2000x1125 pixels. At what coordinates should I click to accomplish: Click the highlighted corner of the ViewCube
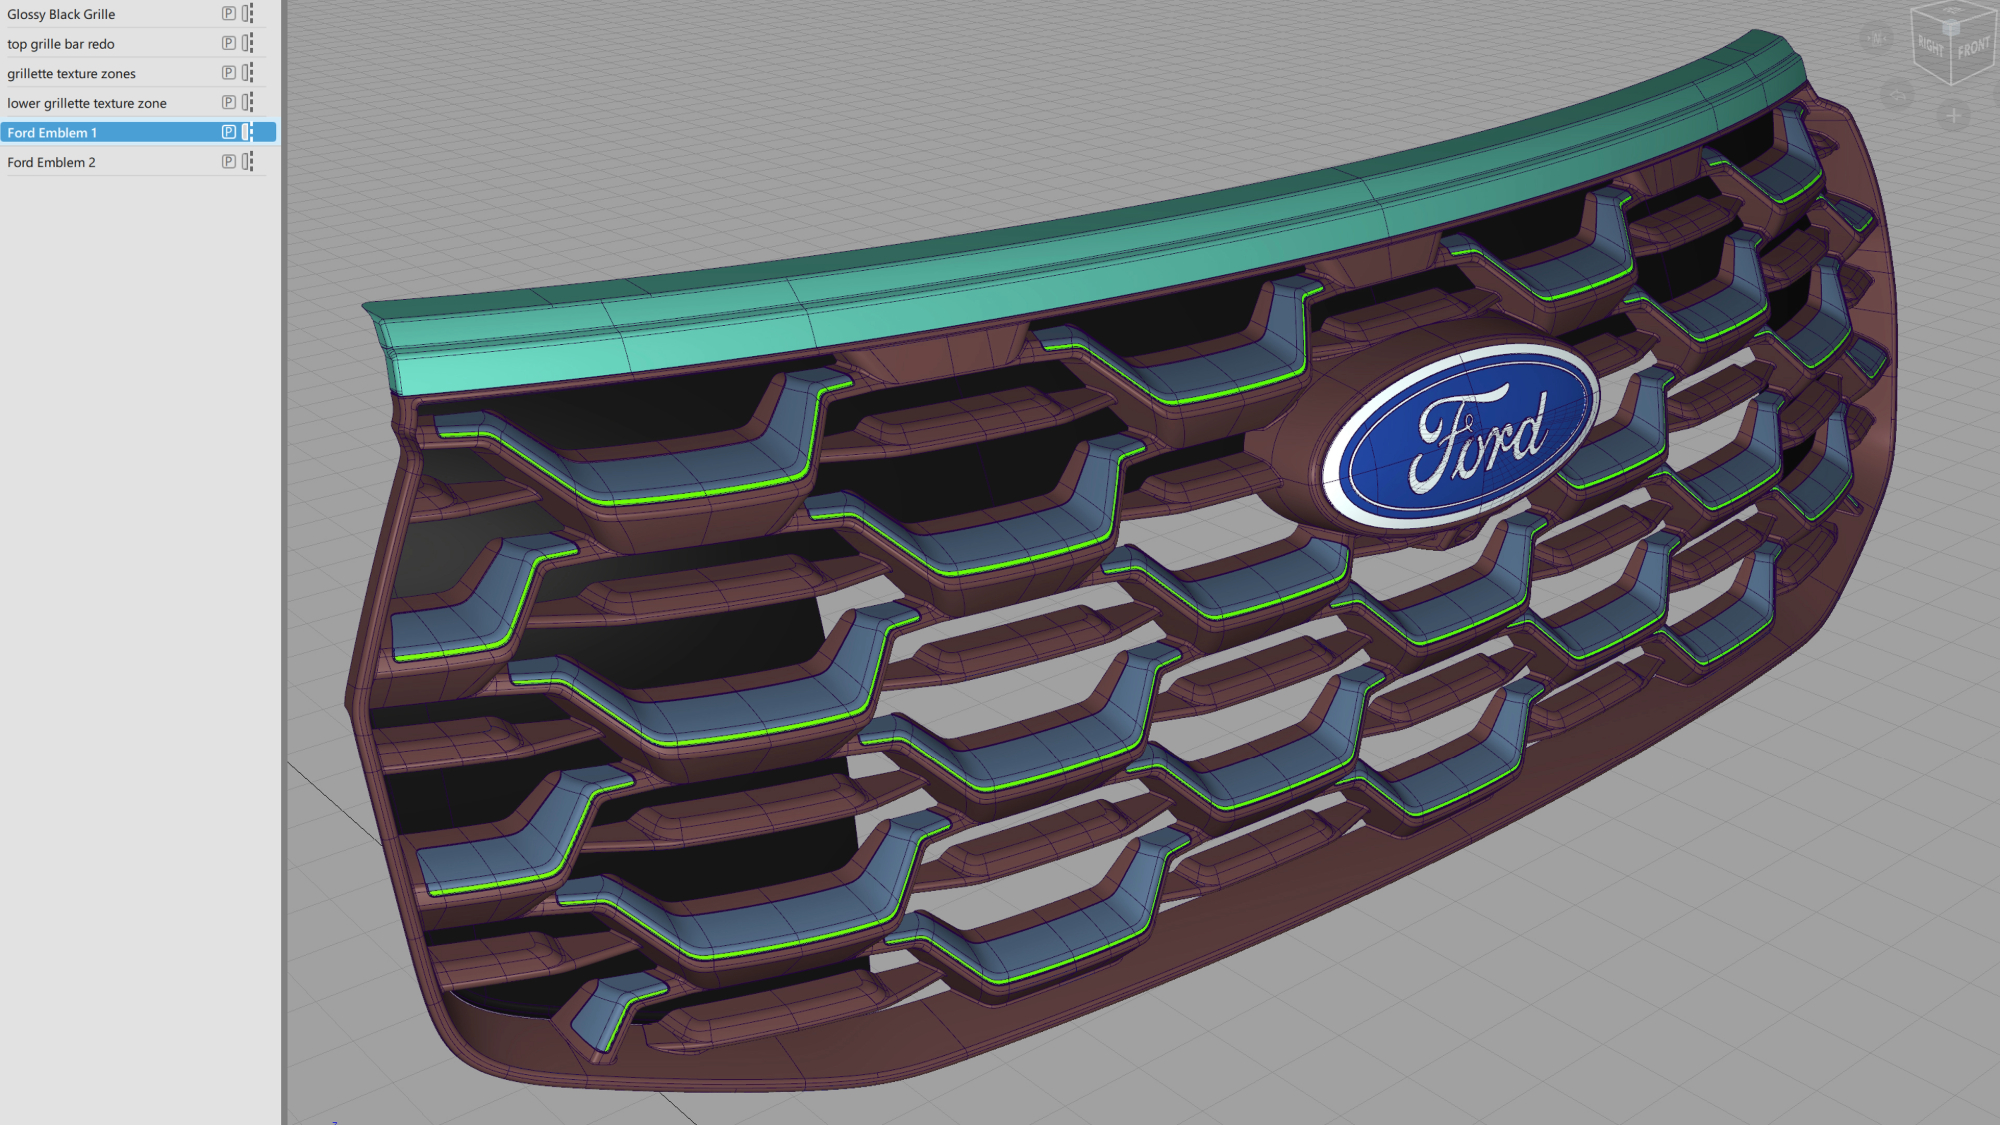(1951, 27)
